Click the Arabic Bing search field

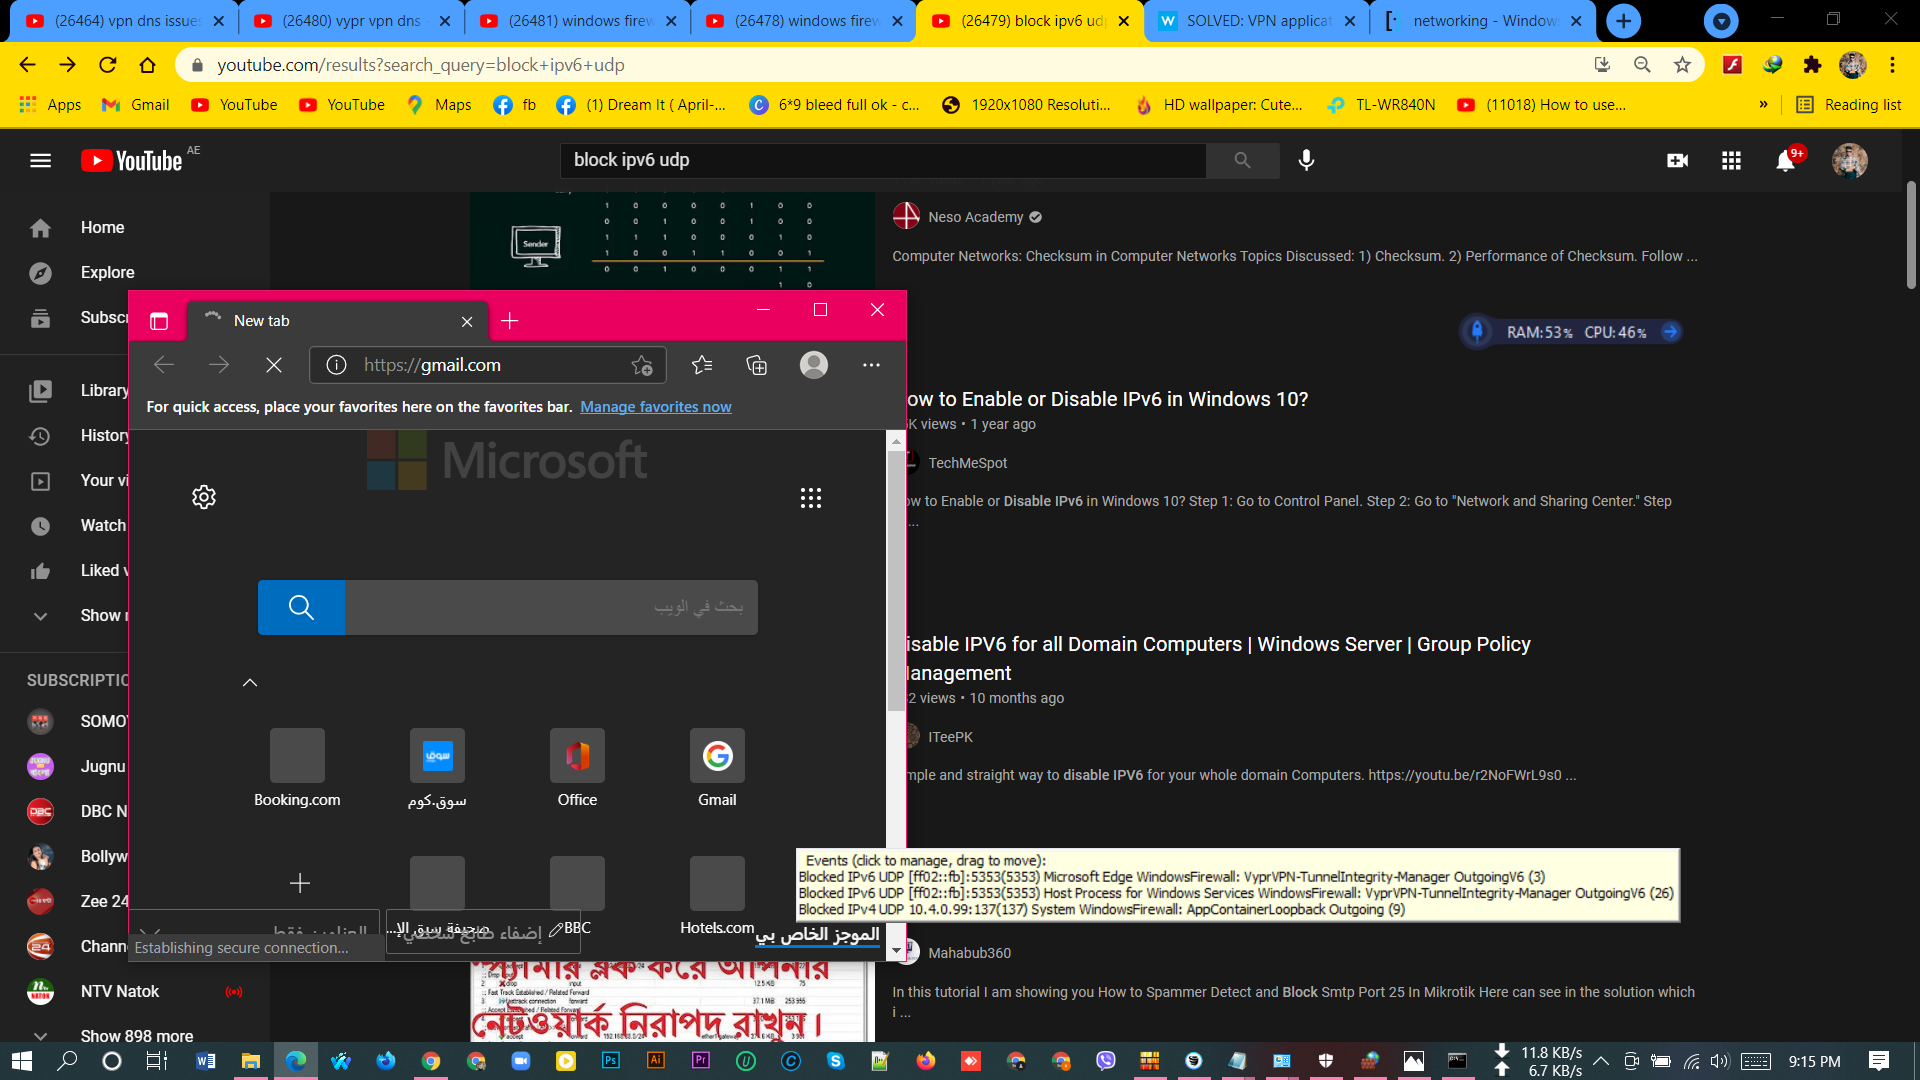coord(551,607)
